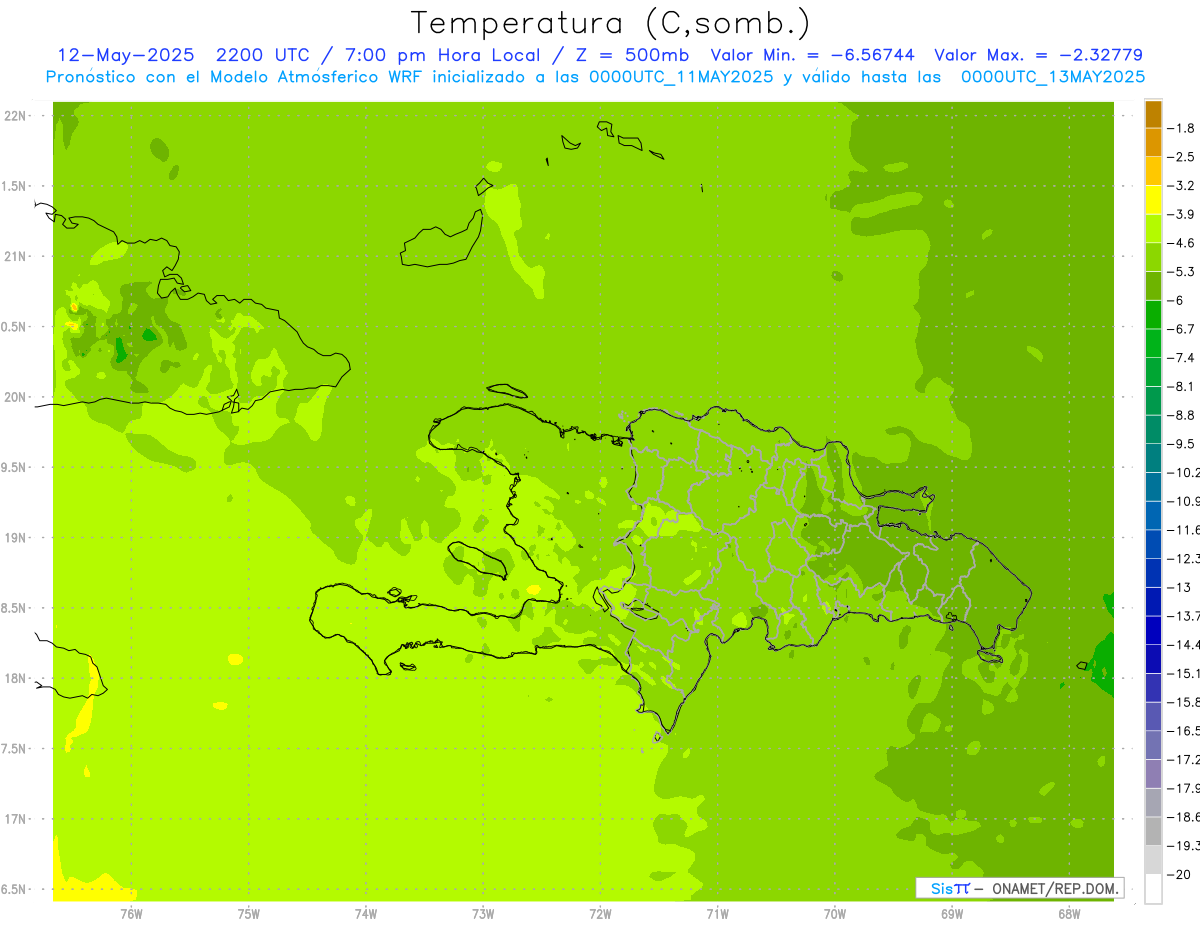
Task: Click the dark orange swatch above the -1.8 label
Action: click(x=1153, y=114)
